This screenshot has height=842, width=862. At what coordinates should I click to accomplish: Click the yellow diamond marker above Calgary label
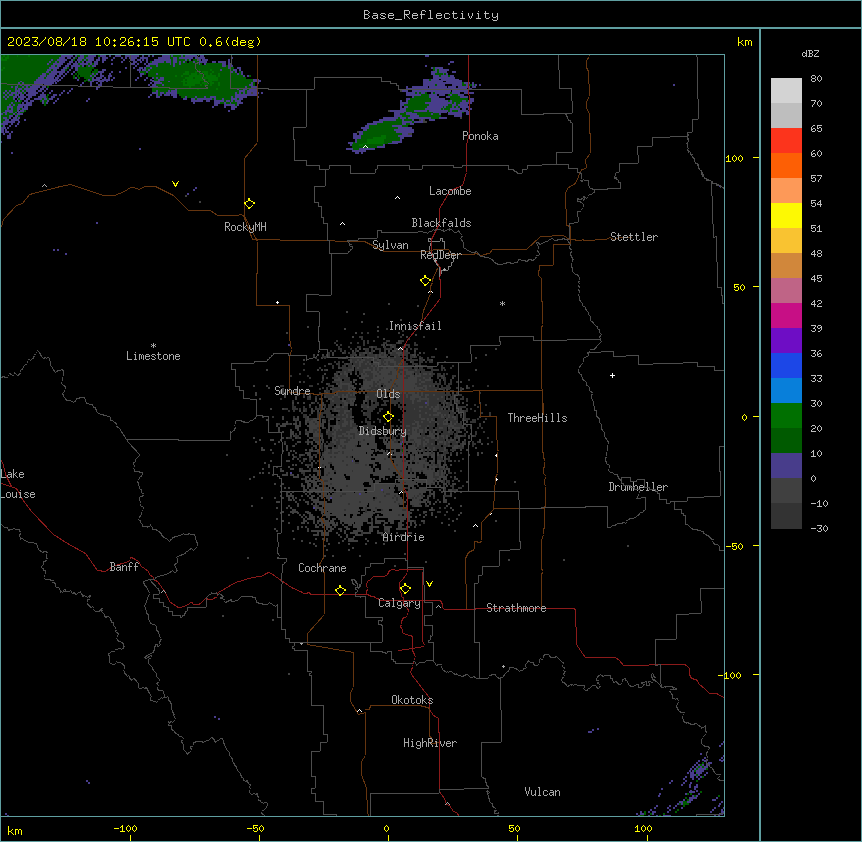click(405, 589)
